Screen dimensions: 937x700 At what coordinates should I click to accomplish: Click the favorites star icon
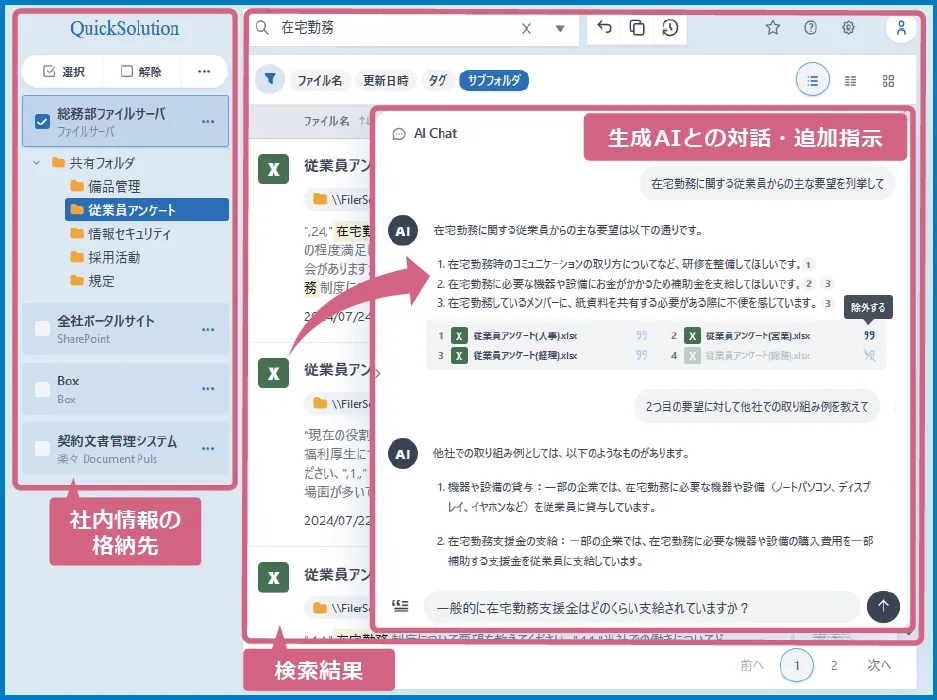(773, 27)
